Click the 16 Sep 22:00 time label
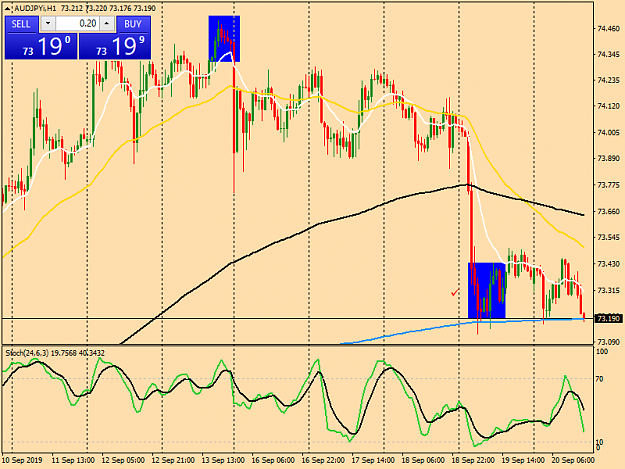 click(323, 460)
